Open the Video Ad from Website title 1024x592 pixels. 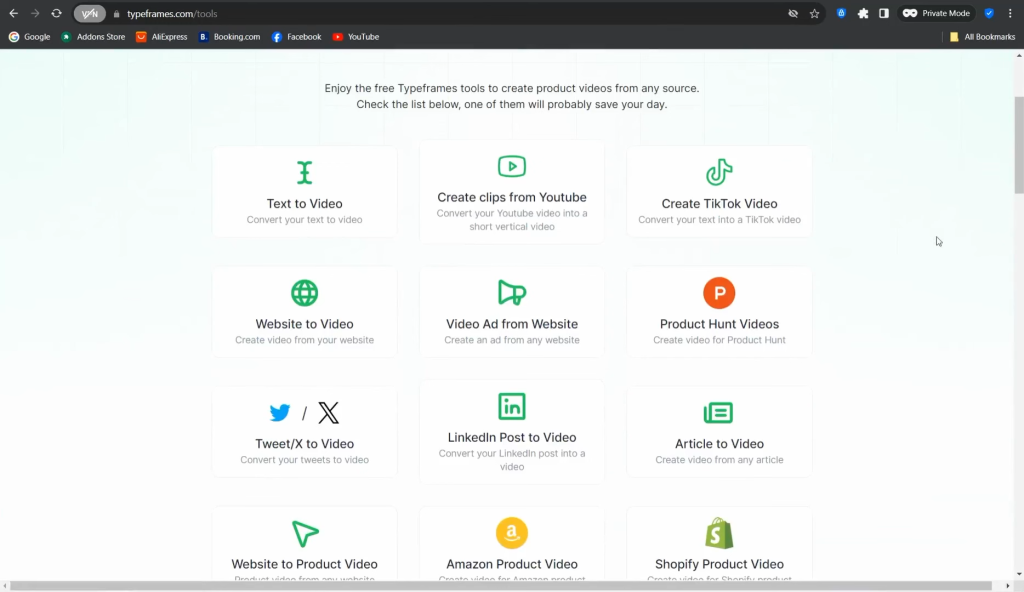coord(512,323)
